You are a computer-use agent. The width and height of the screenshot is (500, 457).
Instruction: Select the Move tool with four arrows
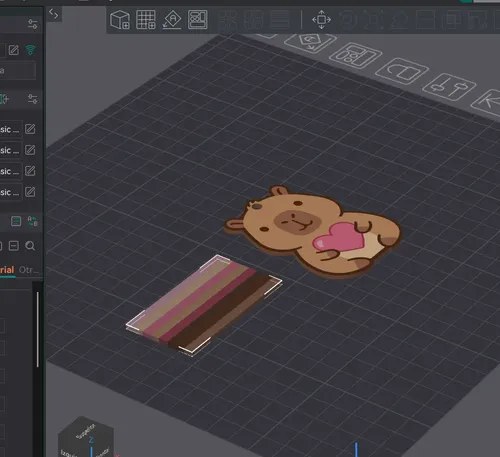pos(321,20)
